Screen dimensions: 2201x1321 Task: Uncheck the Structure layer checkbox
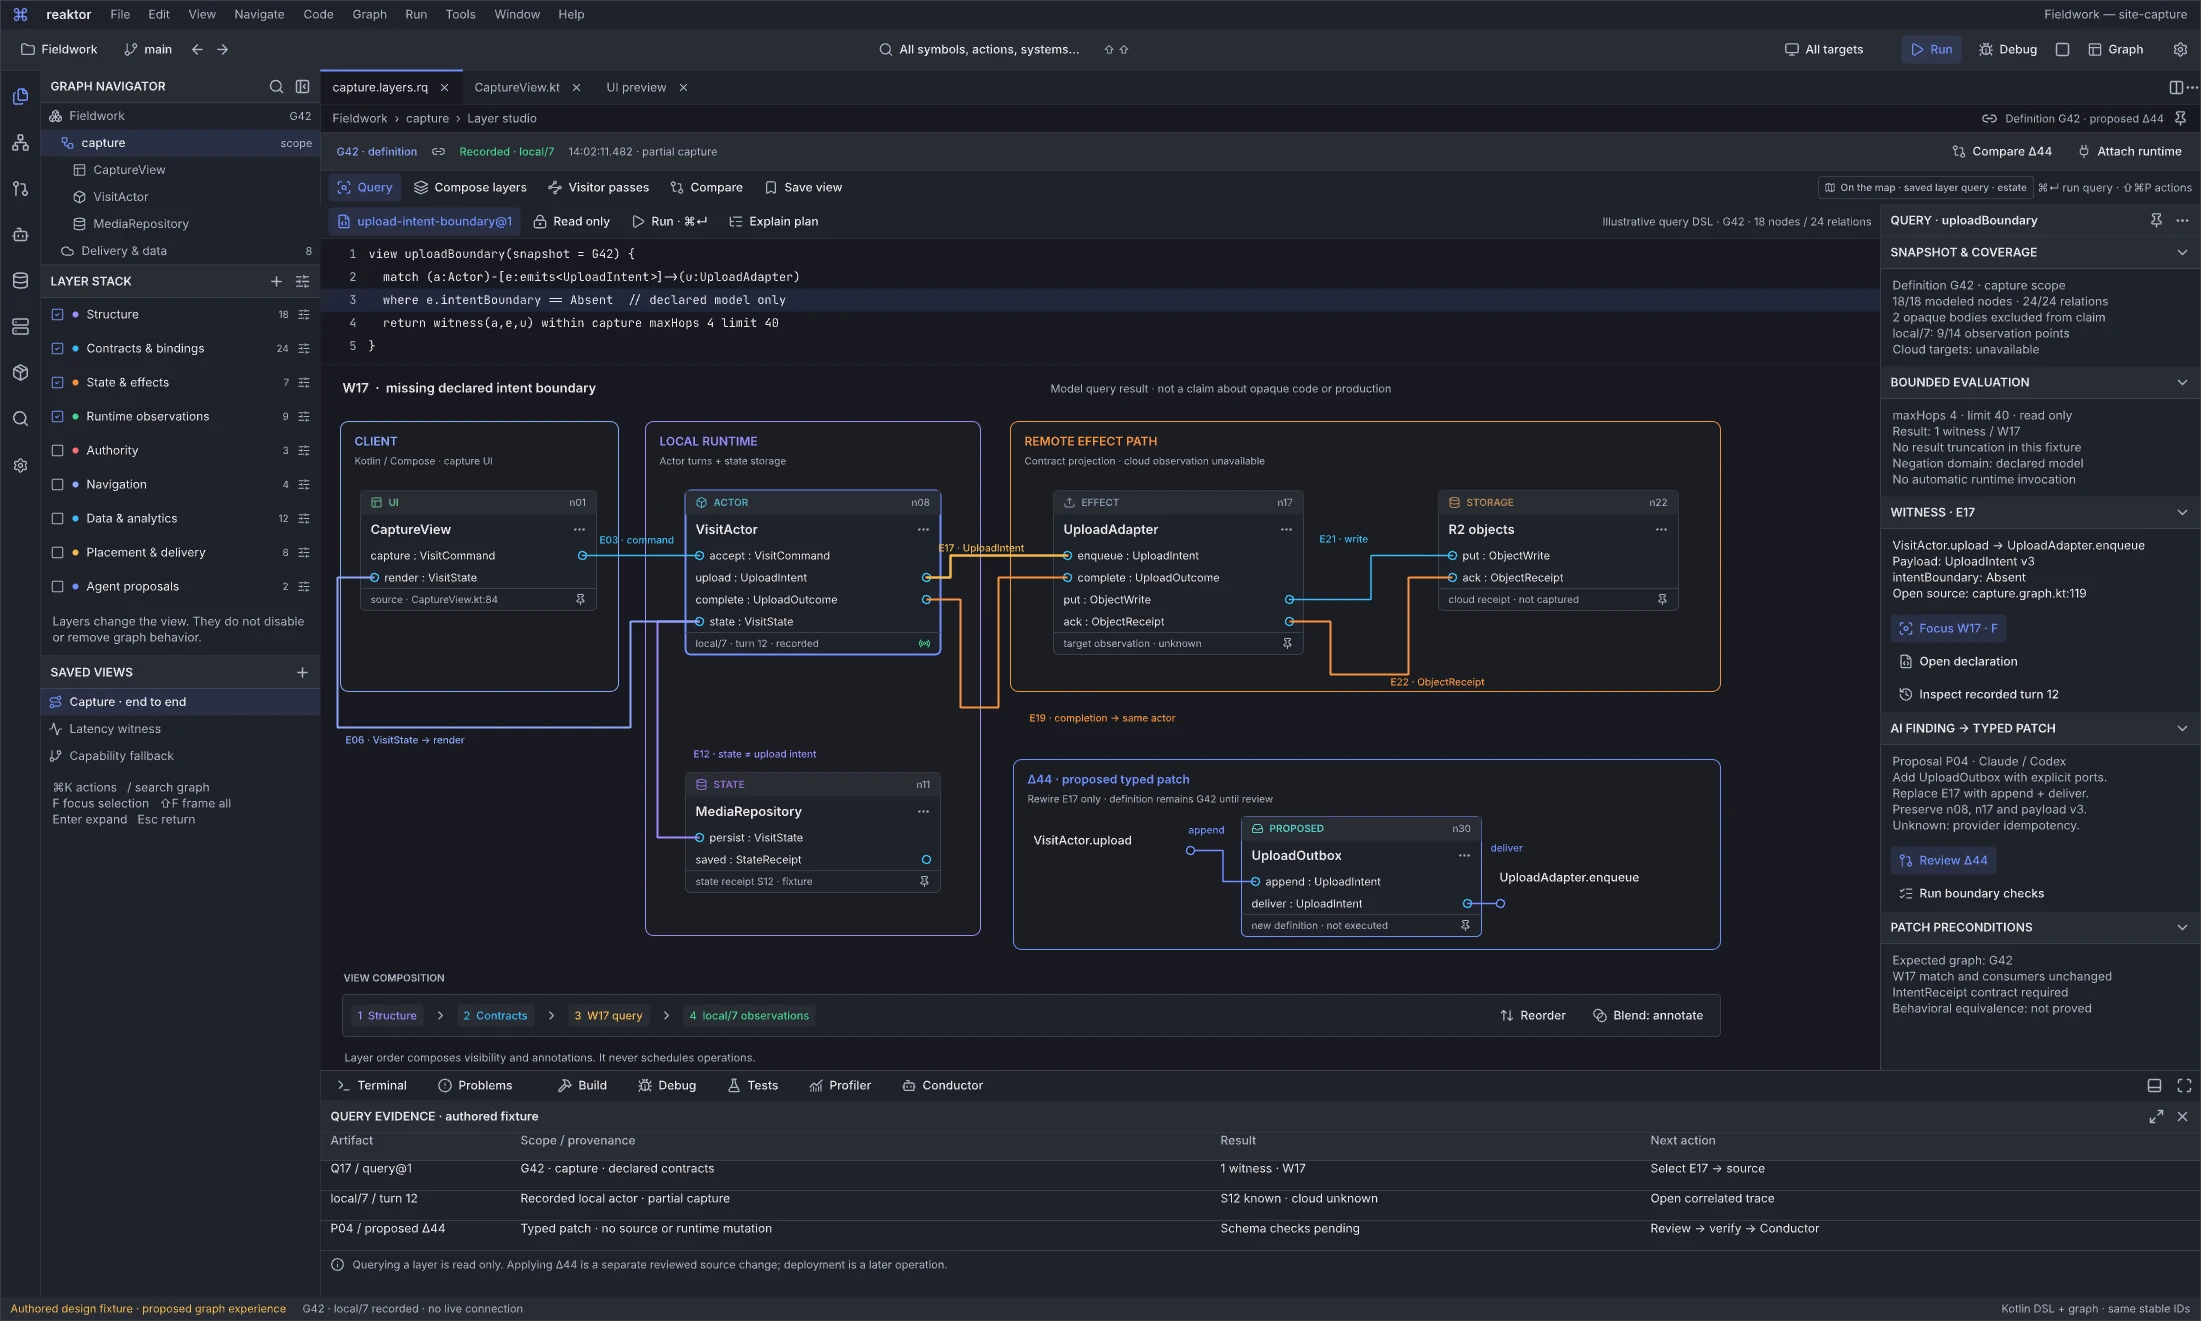click(57, 314)
